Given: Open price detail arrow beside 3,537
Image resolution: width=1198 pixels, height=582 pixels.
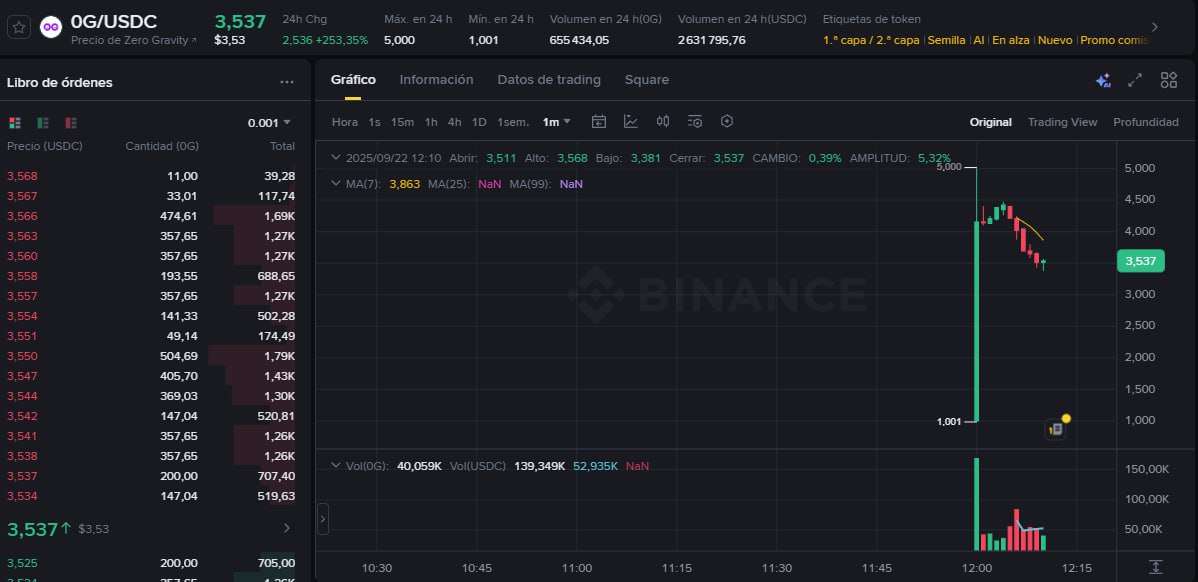Looking at the screenshot, I should point(287,528).
